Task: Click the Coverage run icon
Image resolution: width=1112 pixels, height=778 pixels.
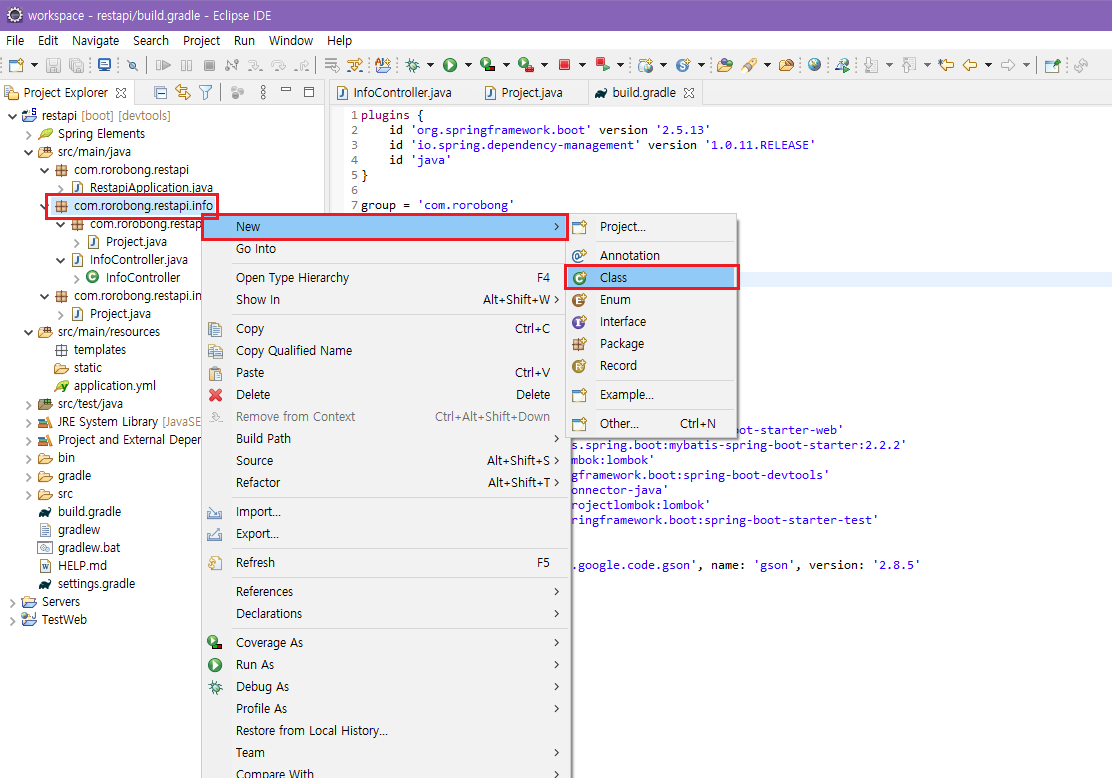Action: (x=487, y=65)
